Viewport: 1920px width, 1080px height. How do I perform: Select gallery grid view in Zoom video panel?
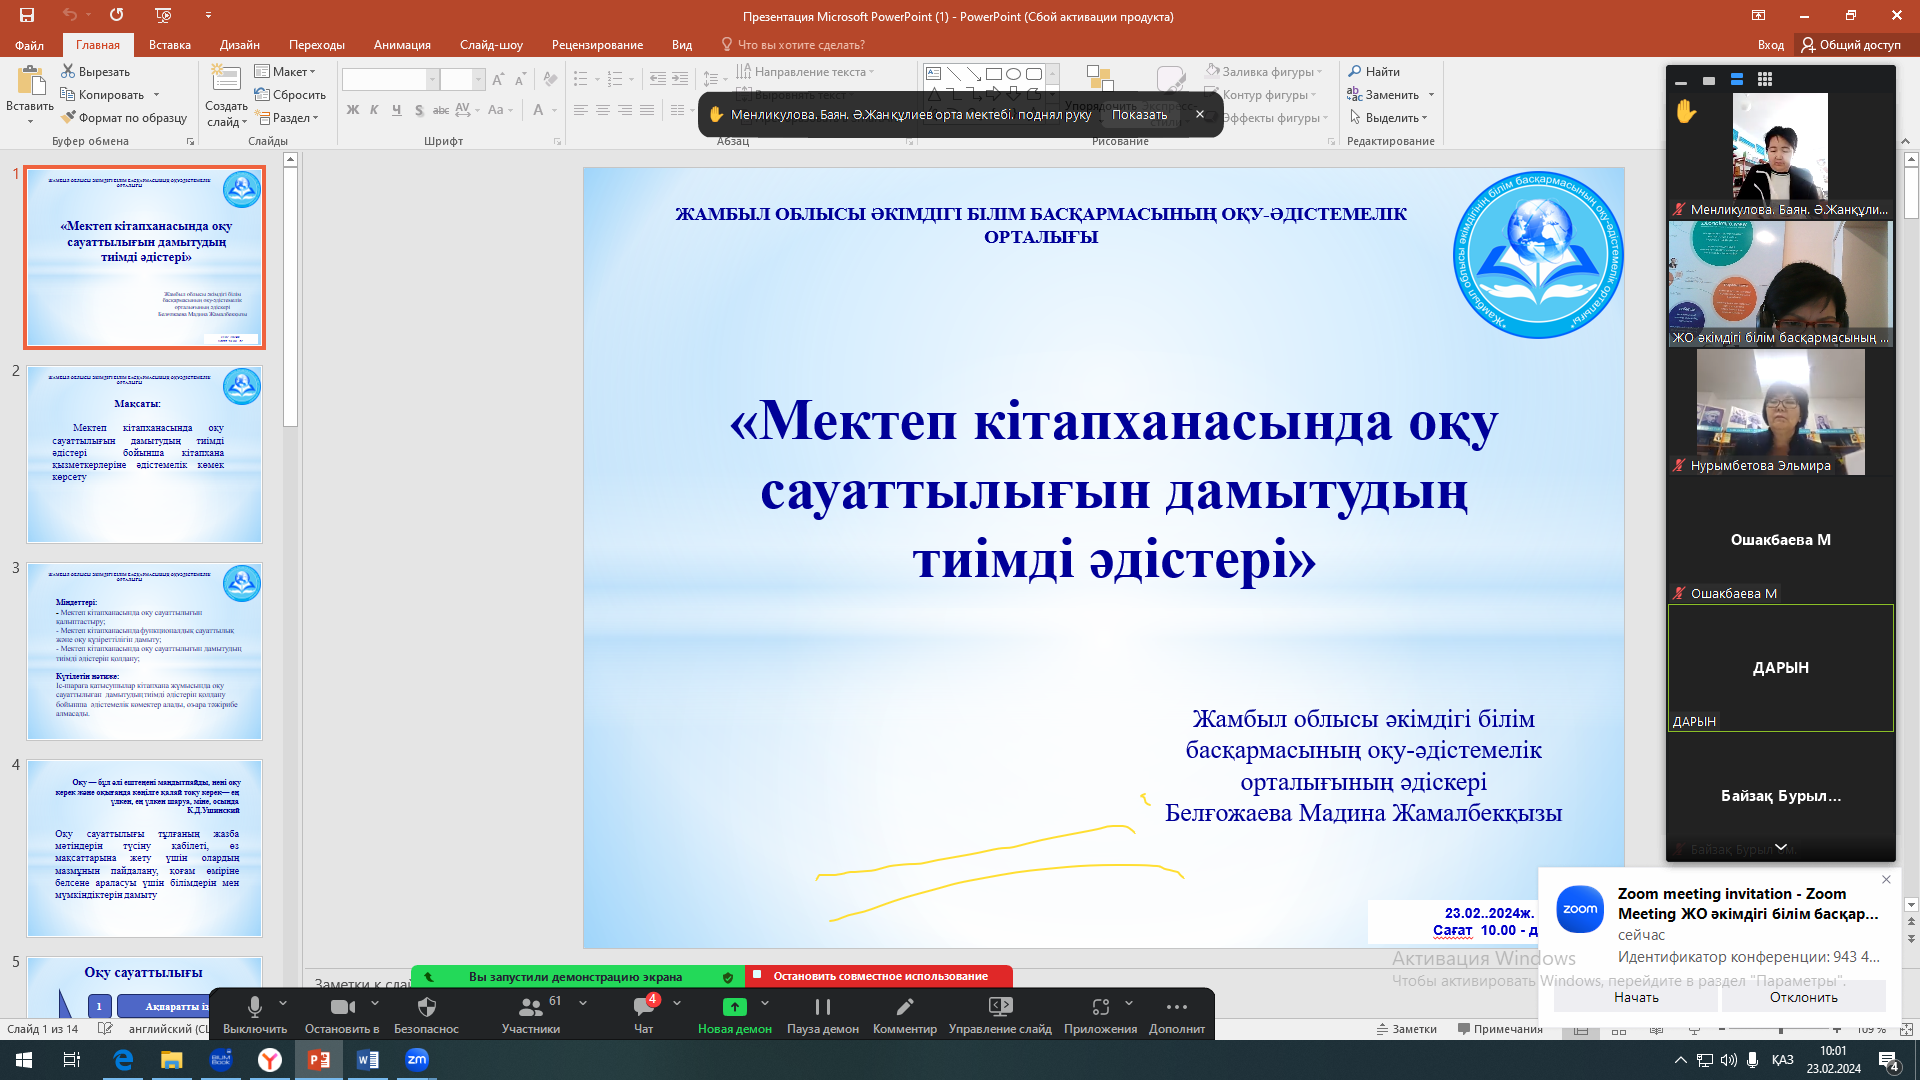point(1765,79)
